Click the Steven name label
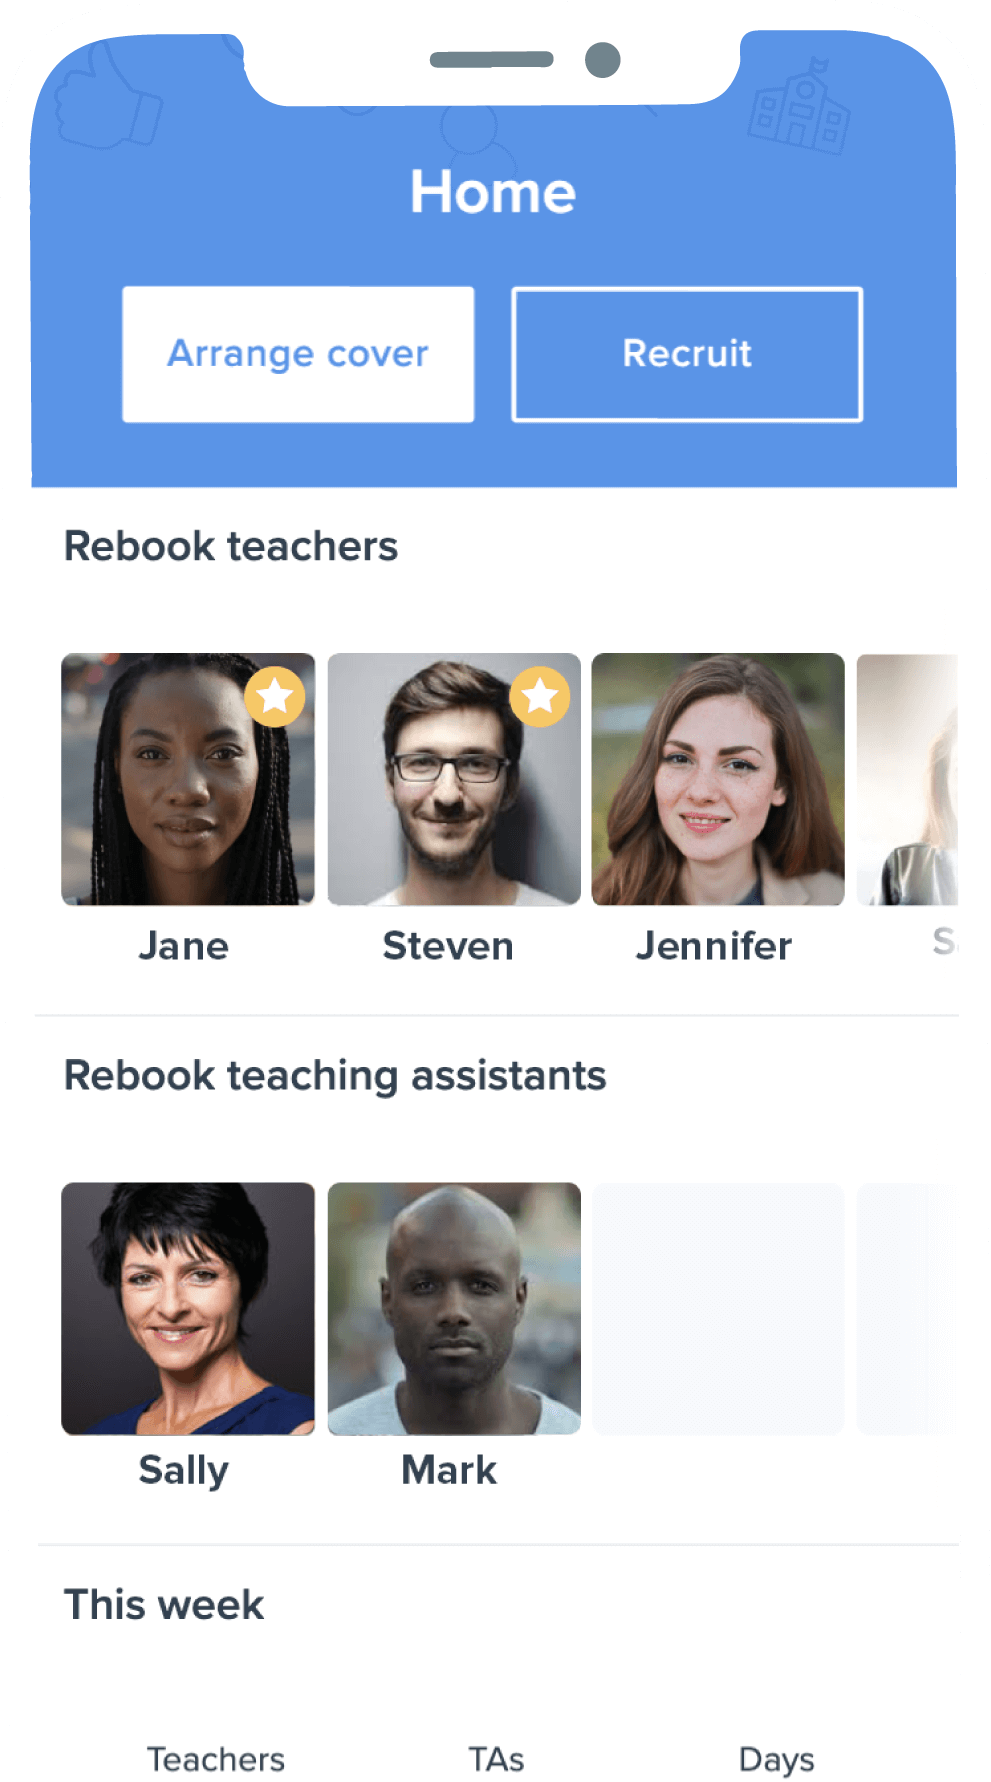Screen dimensions: 991x1782 tap(448, 946)
